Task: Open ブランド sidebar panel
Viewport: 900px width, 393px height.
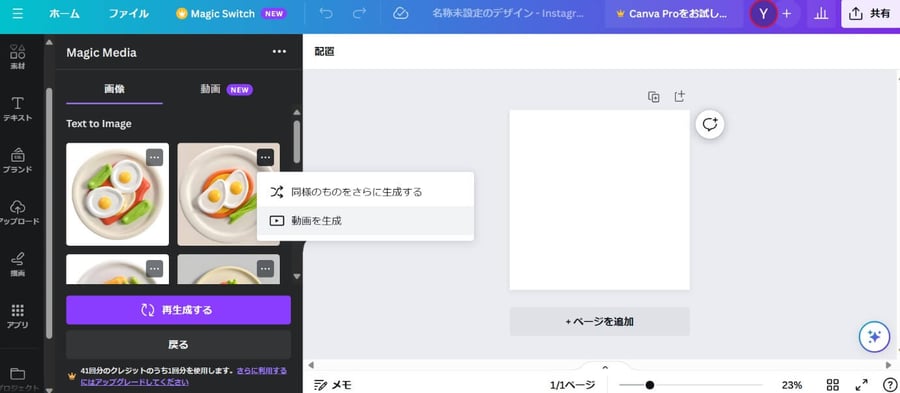Action: click(x=18, y=161)
